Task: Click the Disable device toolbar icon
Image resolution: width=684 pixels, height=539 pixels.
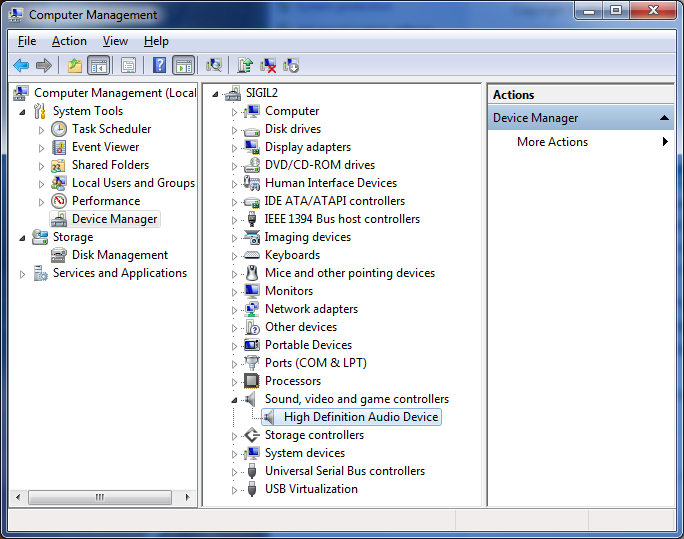Action: coord(291,66)
